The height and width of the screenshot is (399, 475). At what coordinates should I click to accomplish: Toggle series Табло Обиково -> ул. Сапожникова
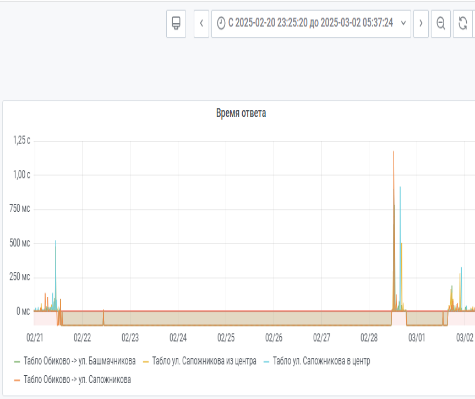(x=77, y=380)
